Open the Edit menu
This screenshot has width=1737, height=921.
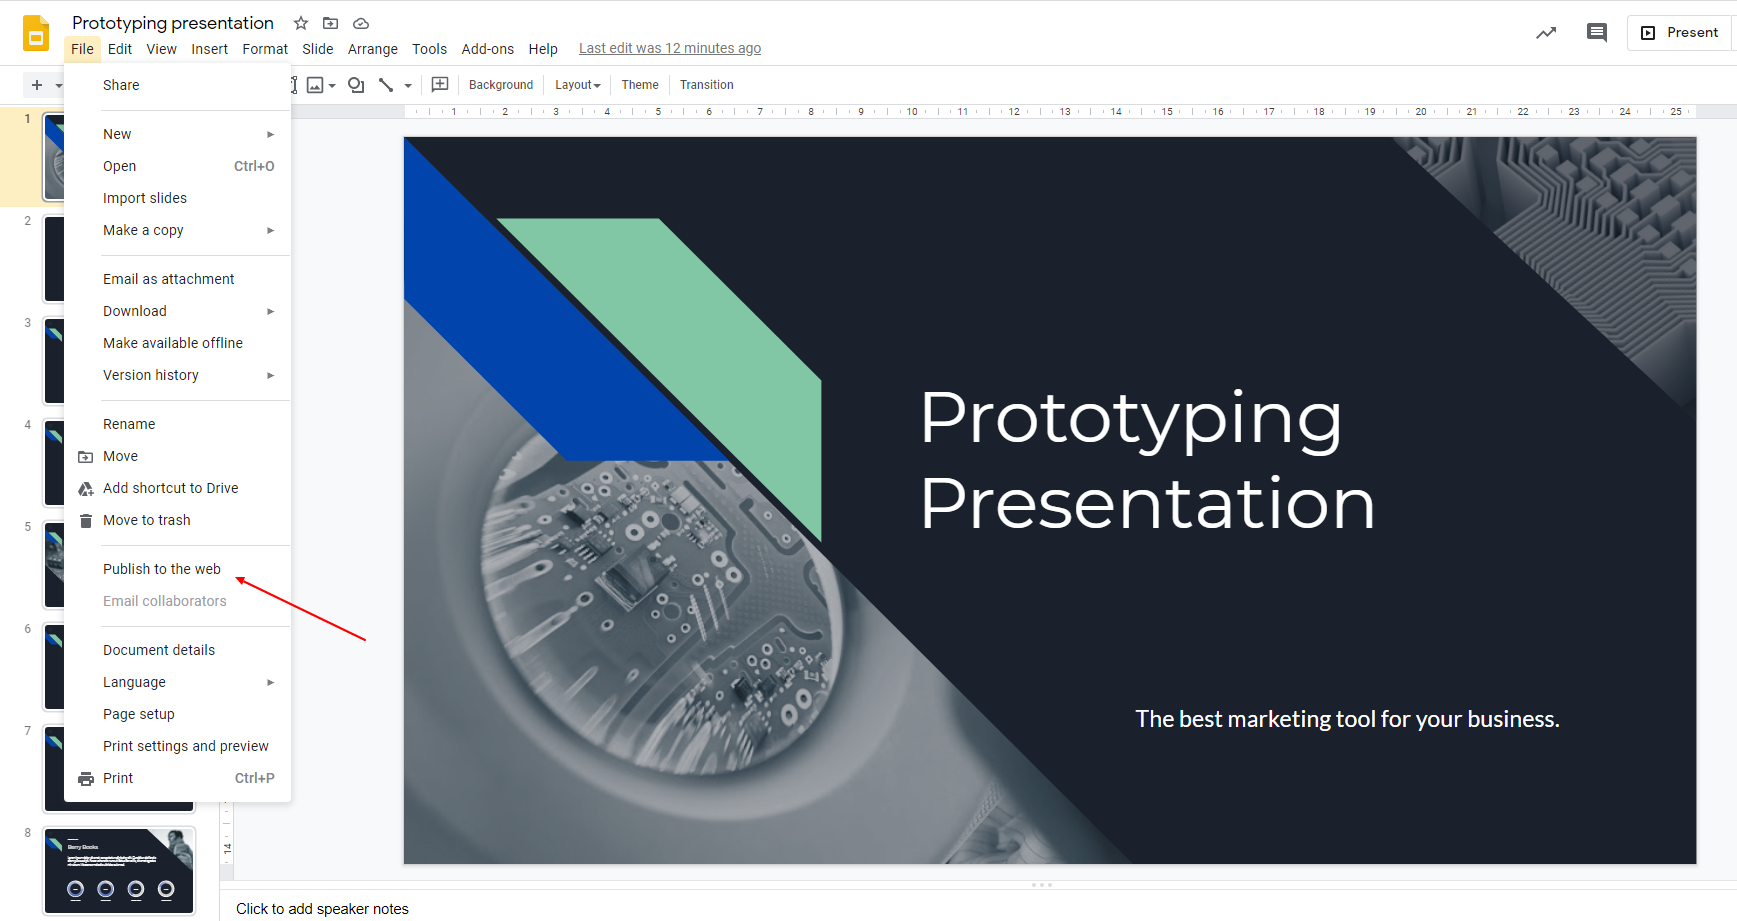tap(120, 49)
